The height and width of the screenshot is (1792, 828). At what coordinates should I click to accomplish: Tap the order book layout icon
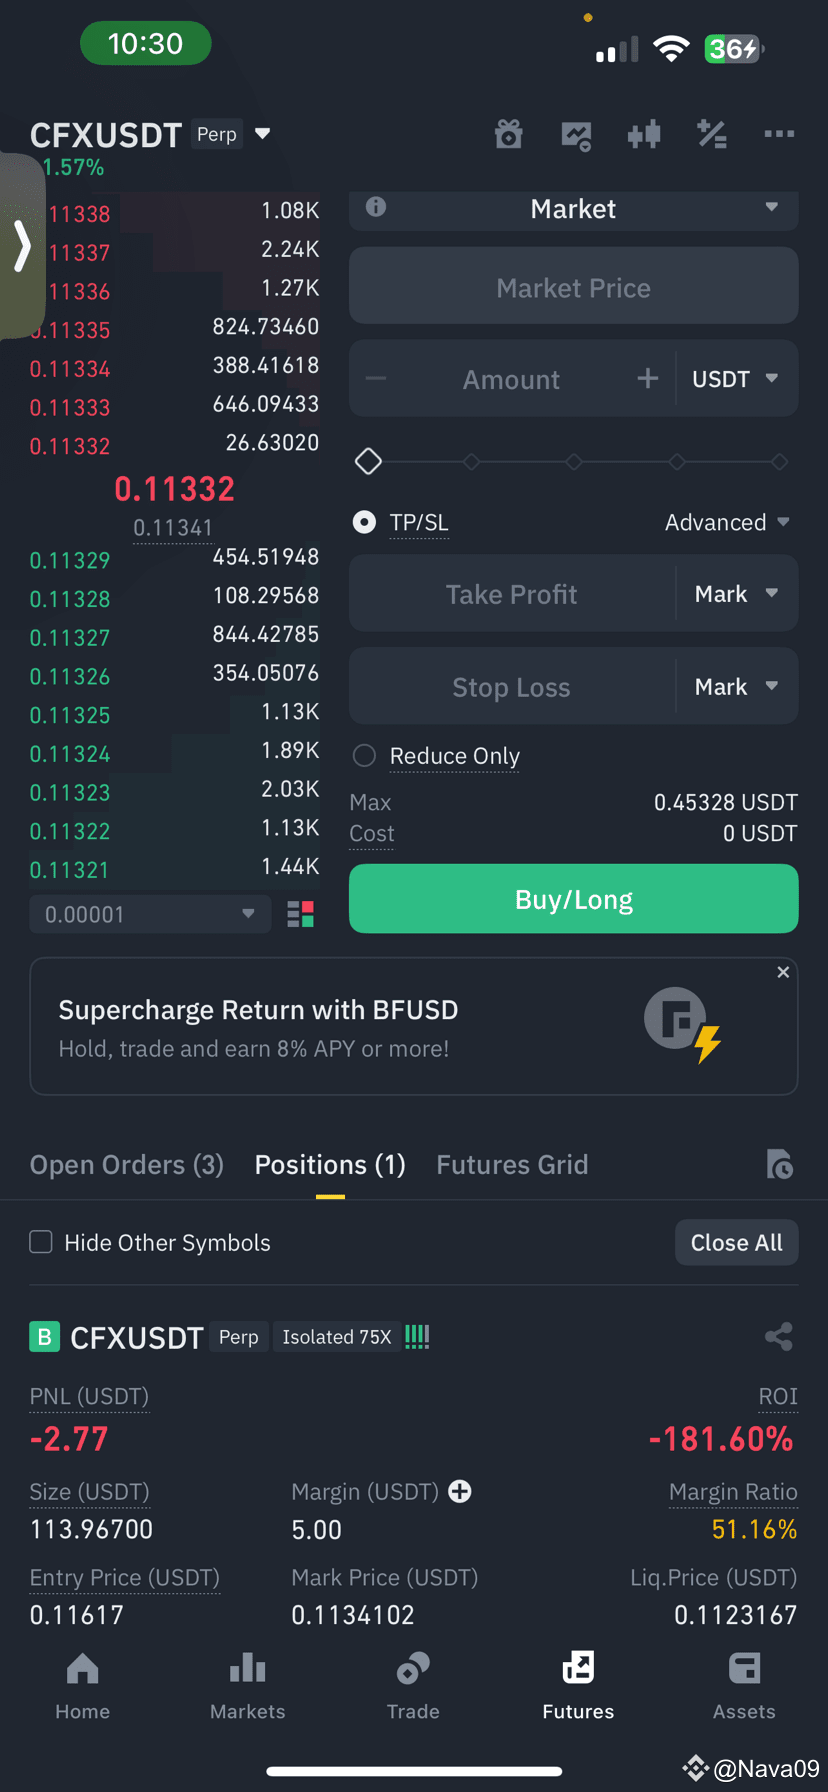[x=301, y=914]
